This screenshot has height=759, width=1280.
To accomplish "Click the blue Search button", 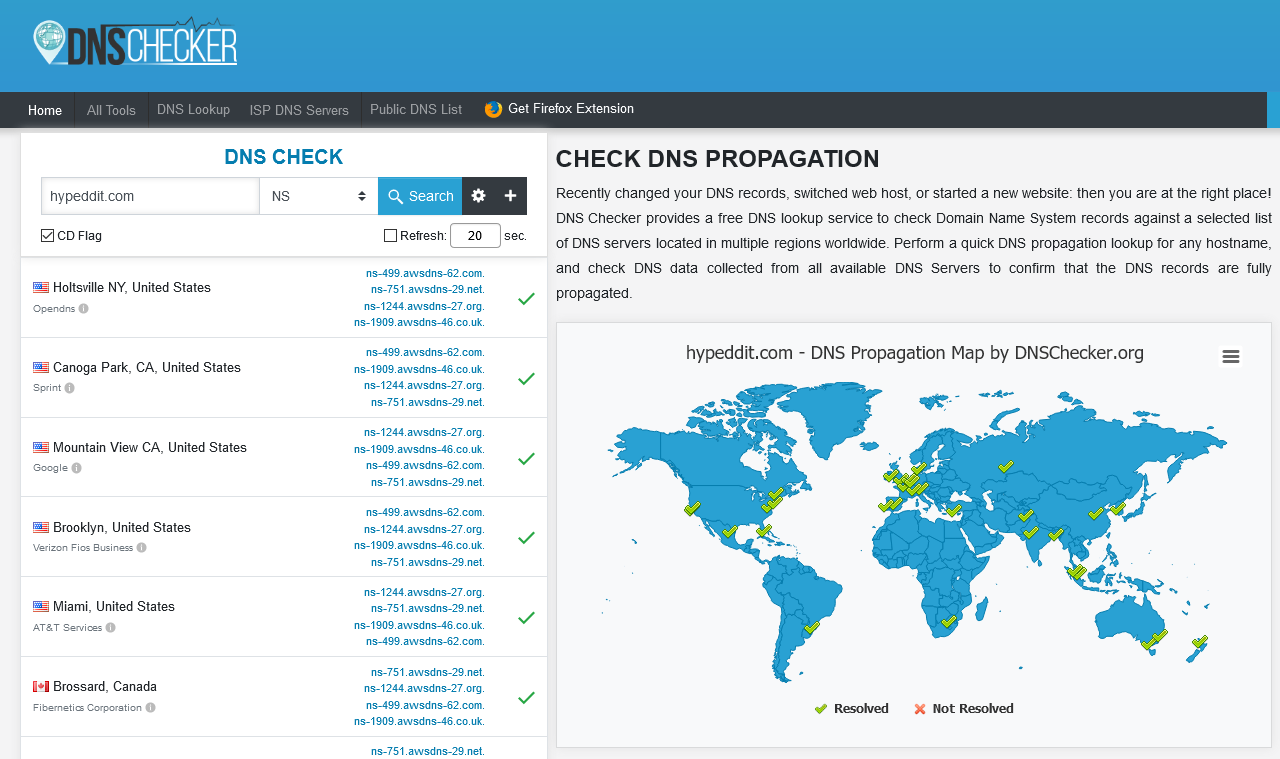I will pyautogui.click(x=420, y=196).
